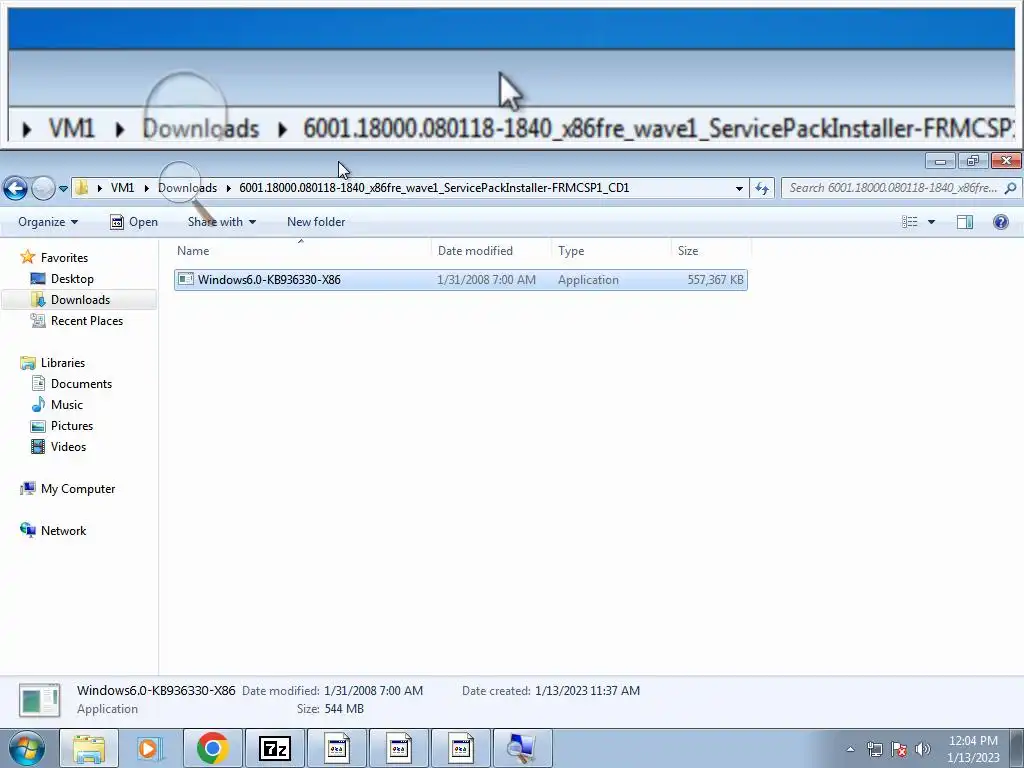
Task: Open Recent Places in navigation pane
Action: pyautogui.click(x=87, y=321)
